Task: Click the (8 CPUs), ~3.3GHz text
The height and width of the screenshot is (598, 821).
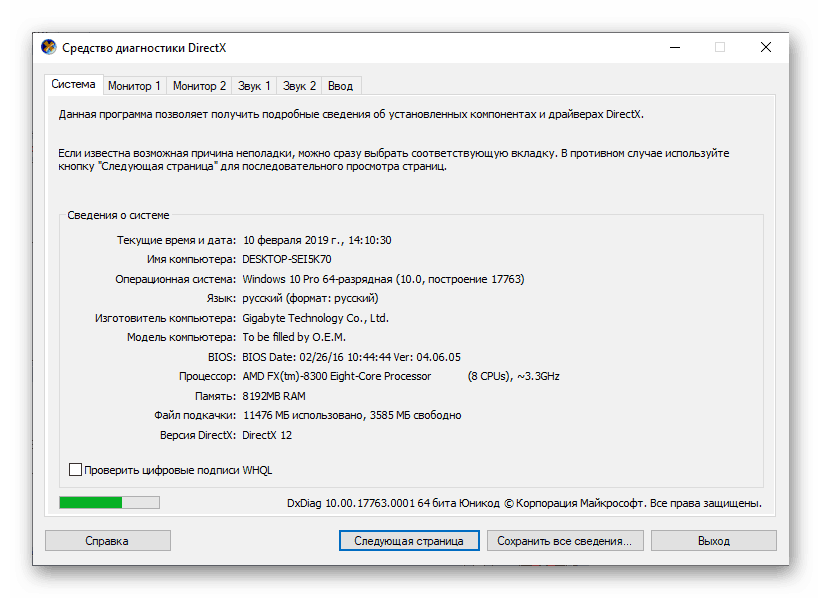Action: click(513, 376)
